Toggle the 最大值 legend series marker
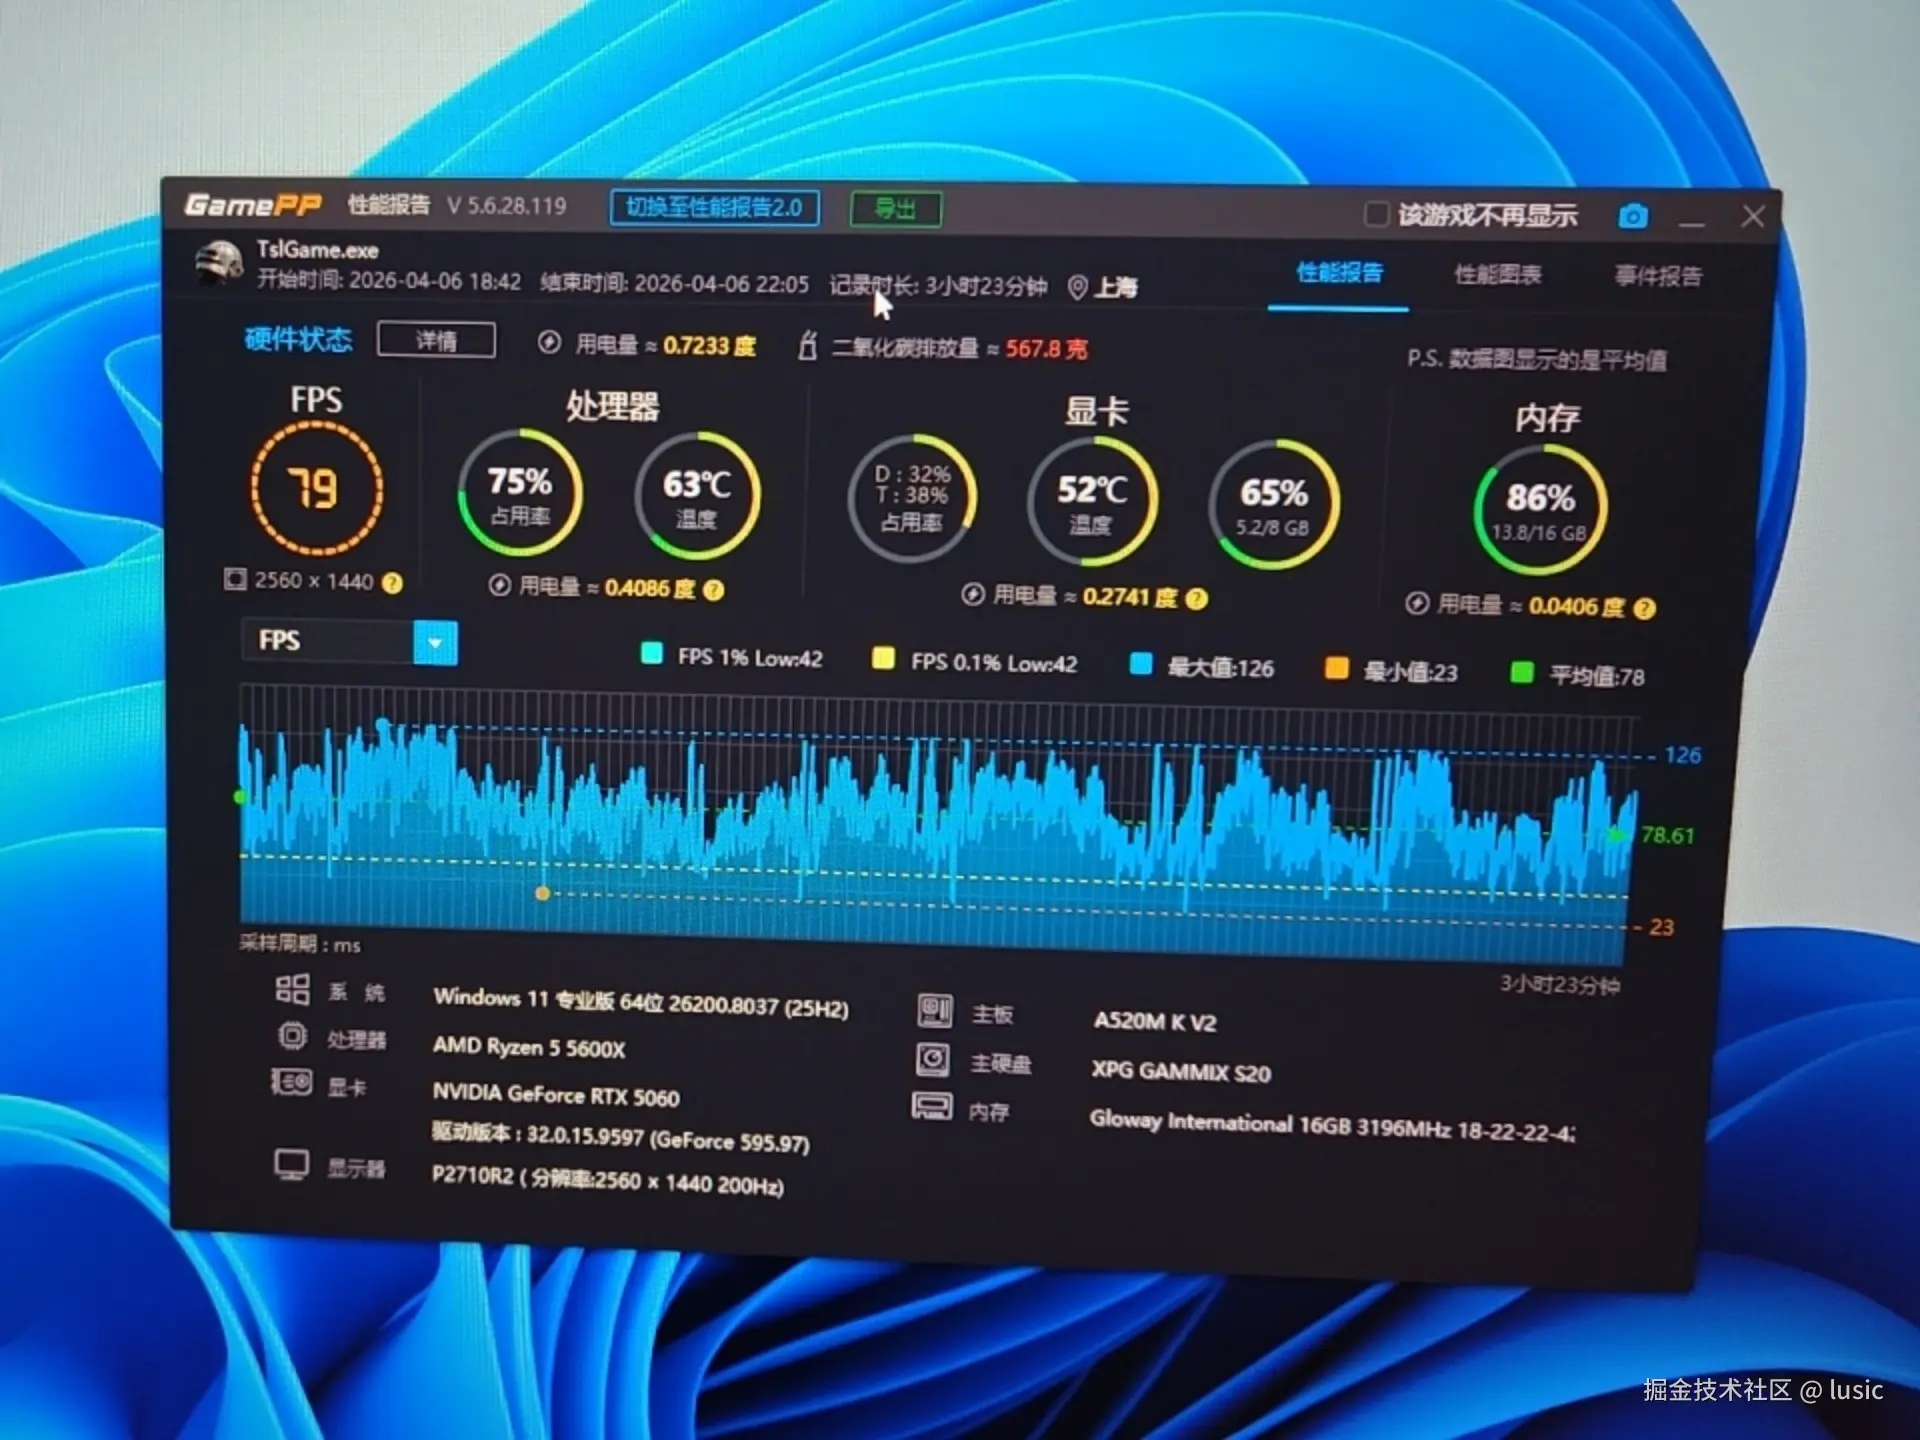Image resolution: width=1920 pixels, height=1440 pixels. pos(1140,665)
